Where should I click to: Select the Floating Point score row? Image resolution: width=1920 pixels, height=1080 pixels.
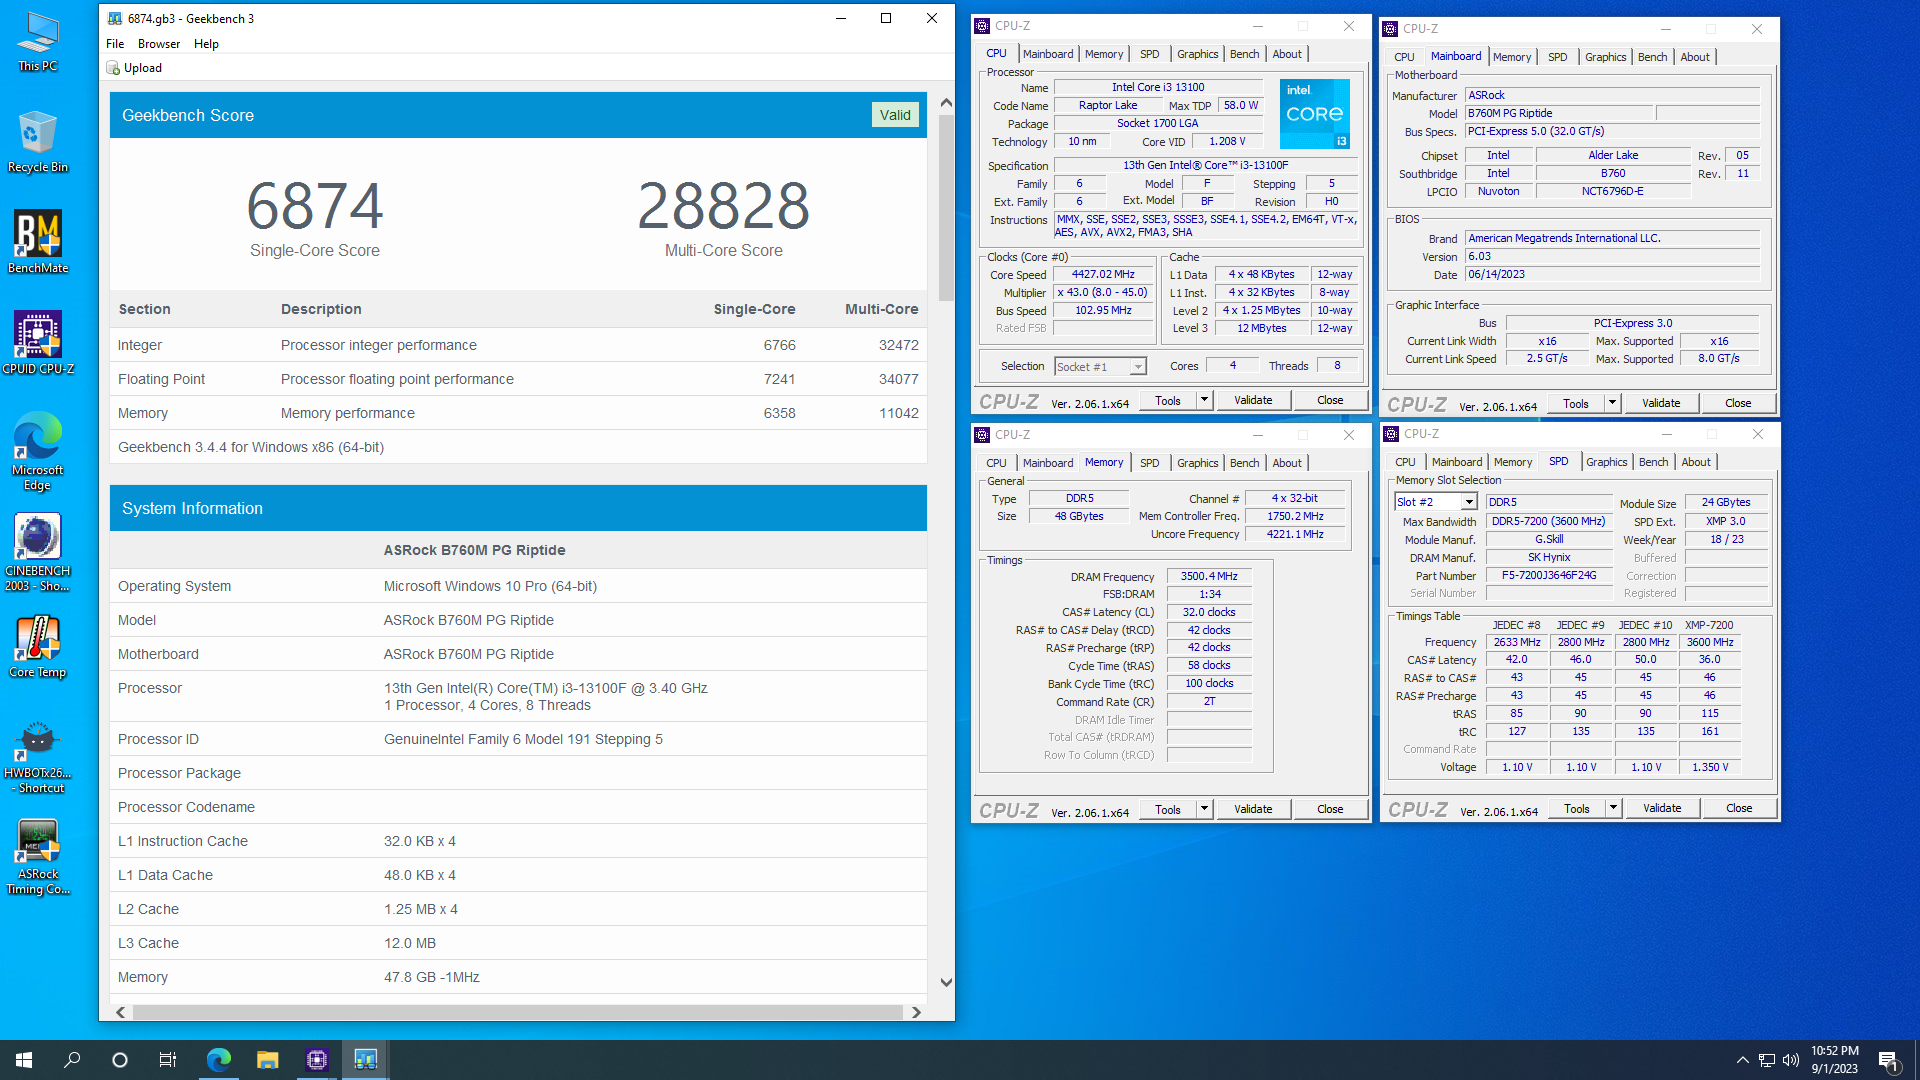(518, 379)
